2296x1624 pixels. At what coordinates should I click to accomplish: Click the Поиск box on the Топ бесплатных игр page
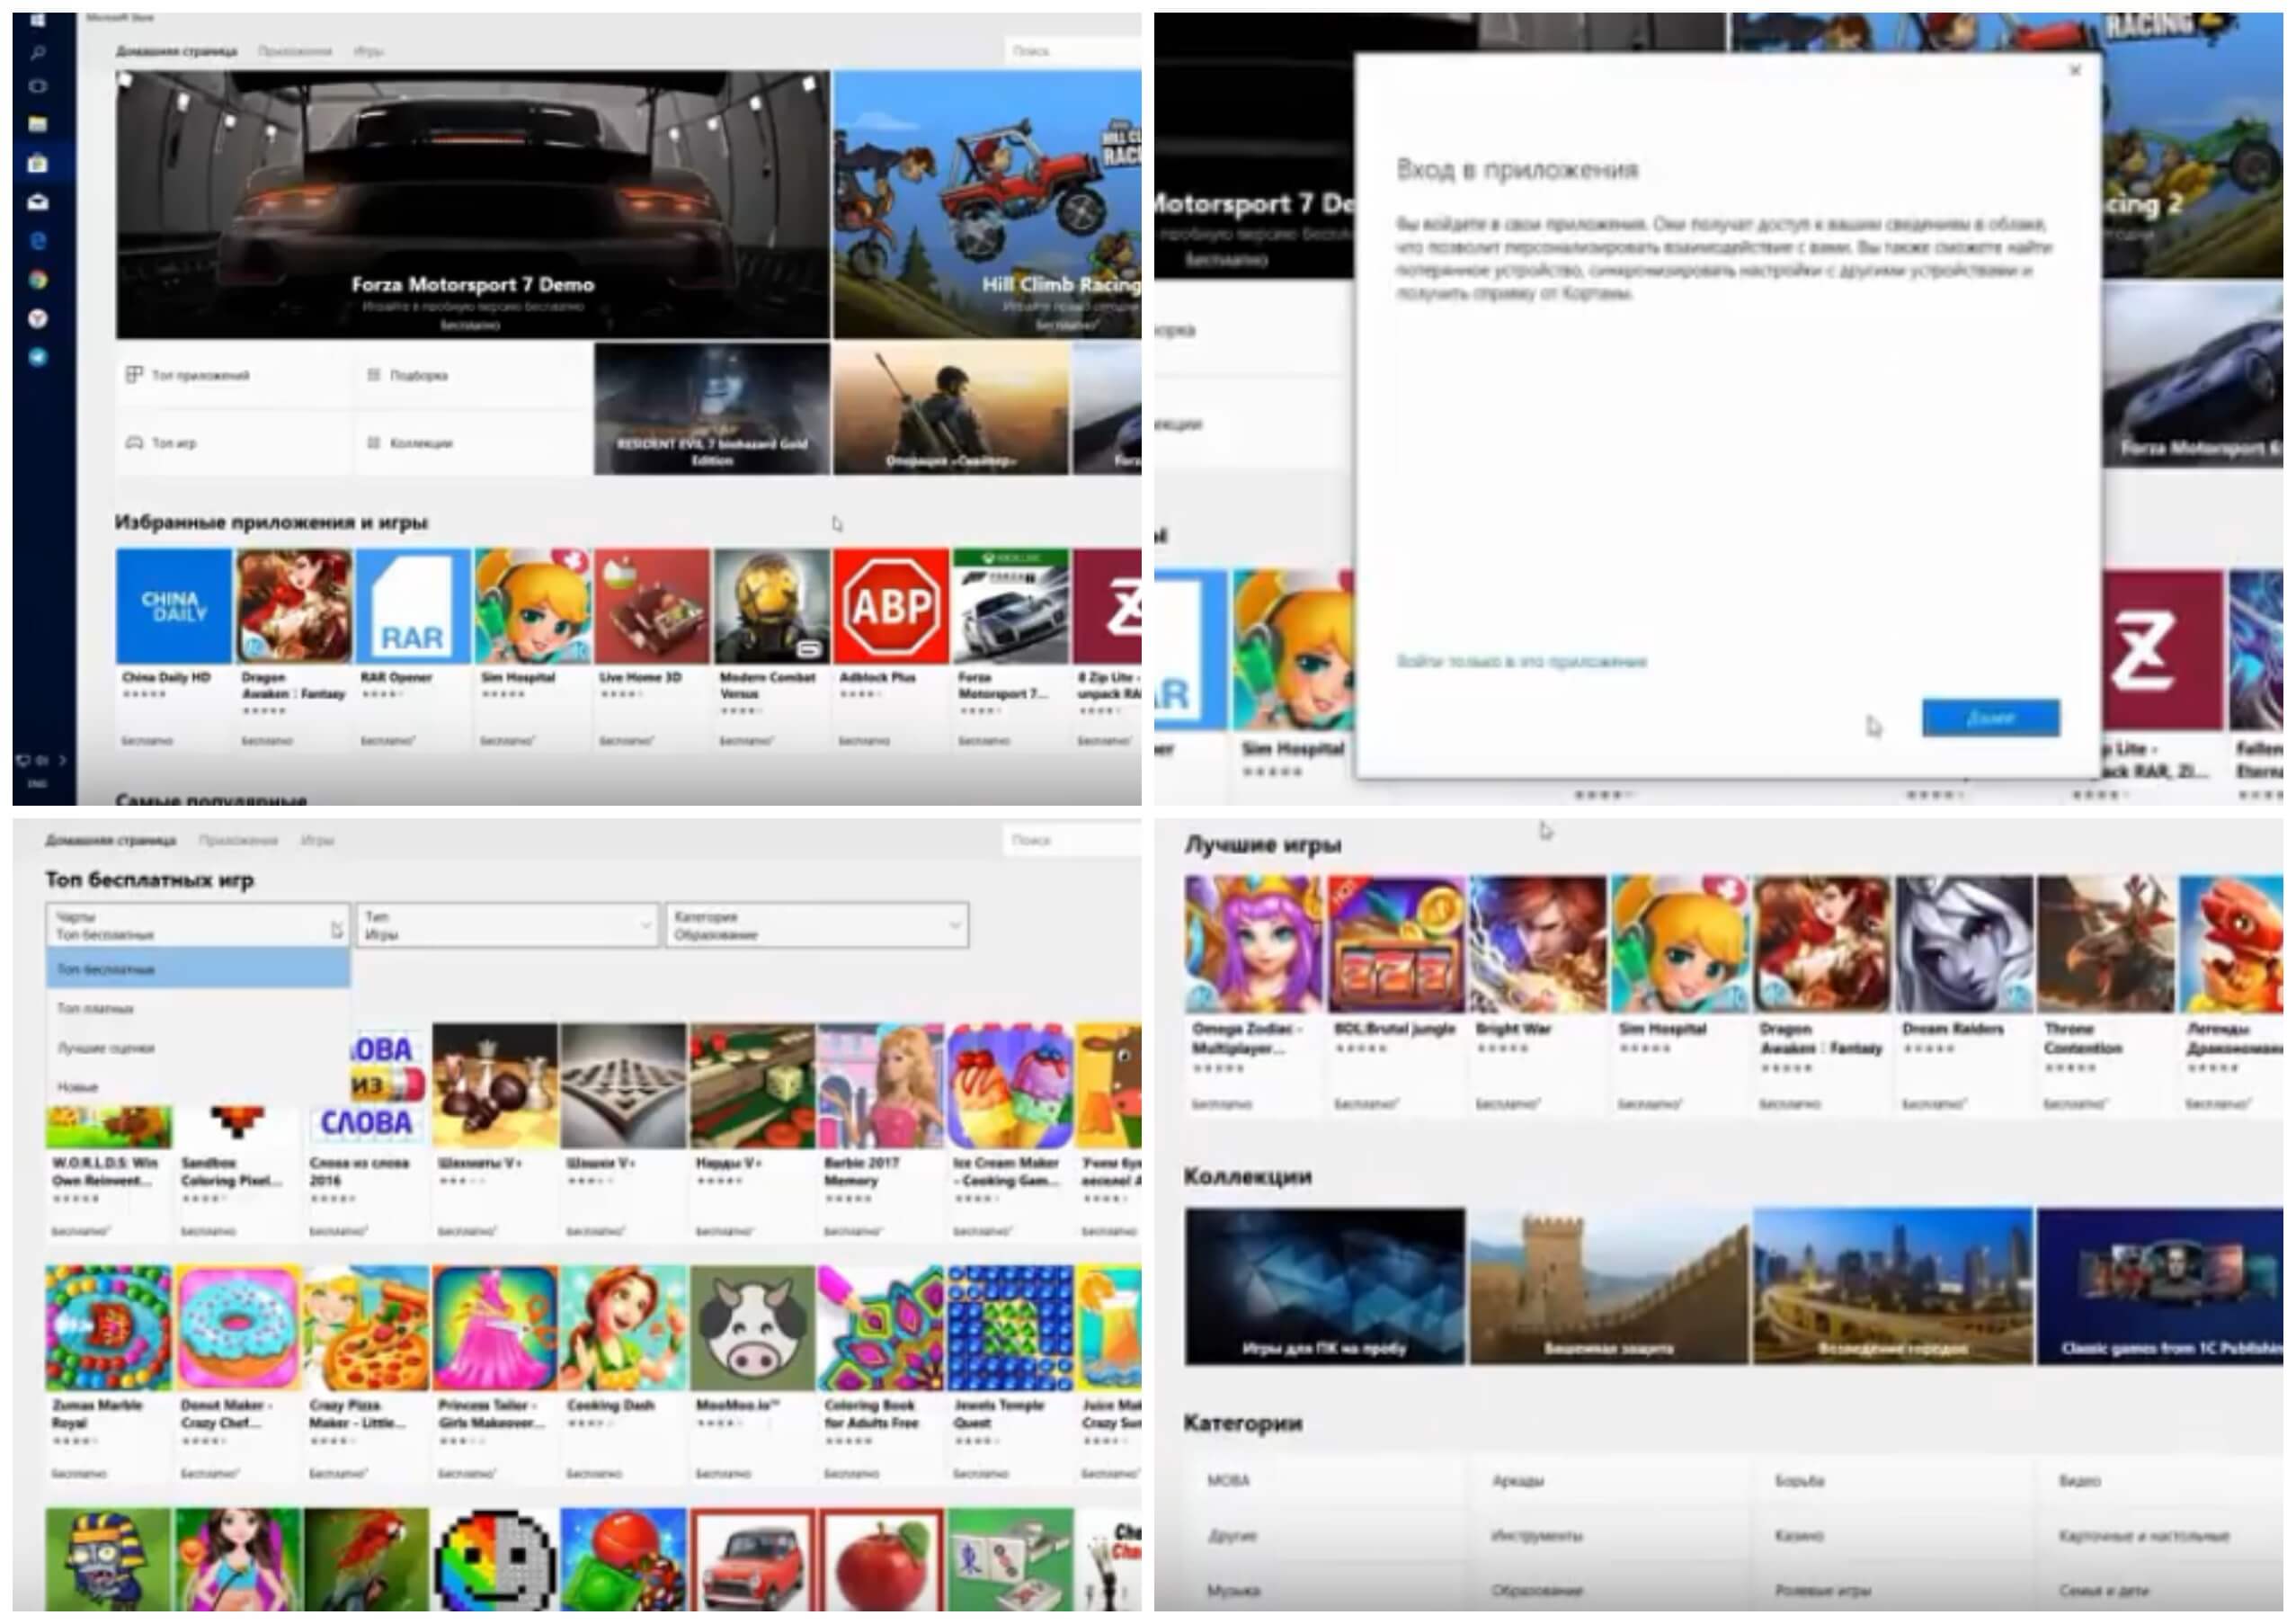(x=1072, y=840)
